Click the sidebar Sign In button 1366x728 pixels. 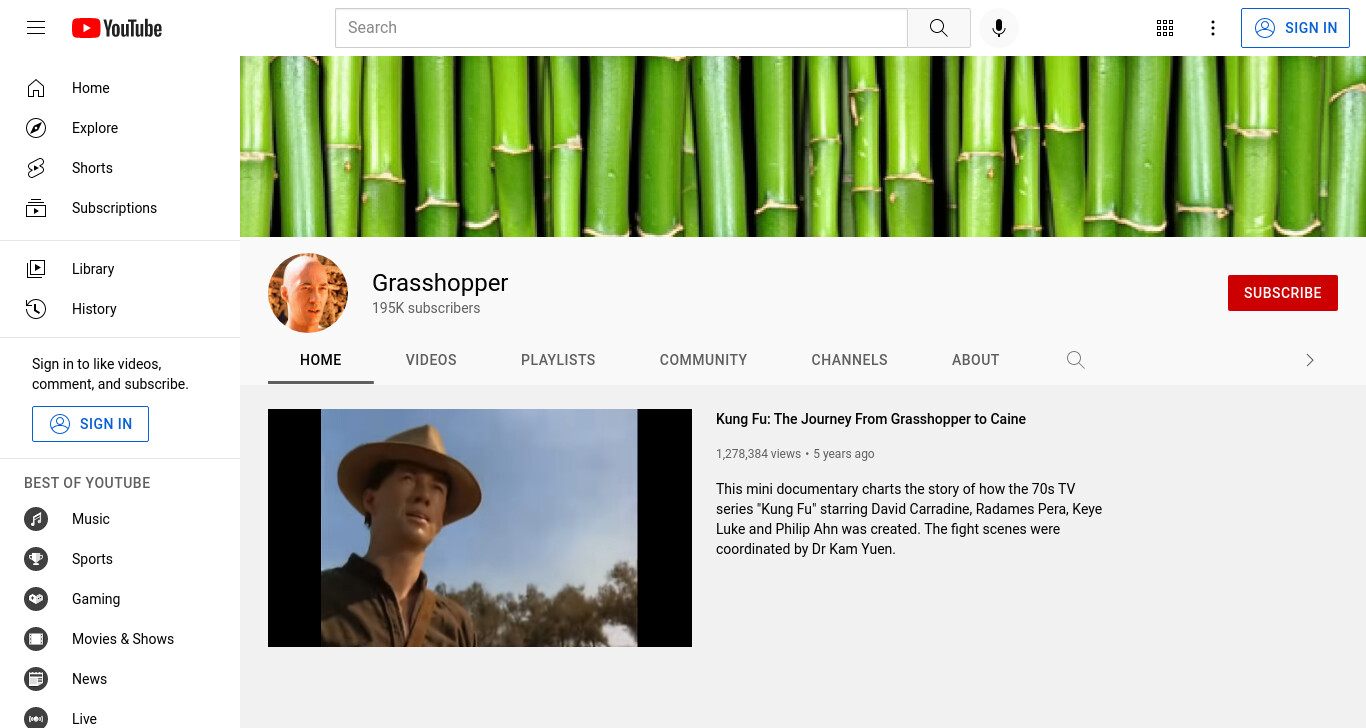(90, 424)
